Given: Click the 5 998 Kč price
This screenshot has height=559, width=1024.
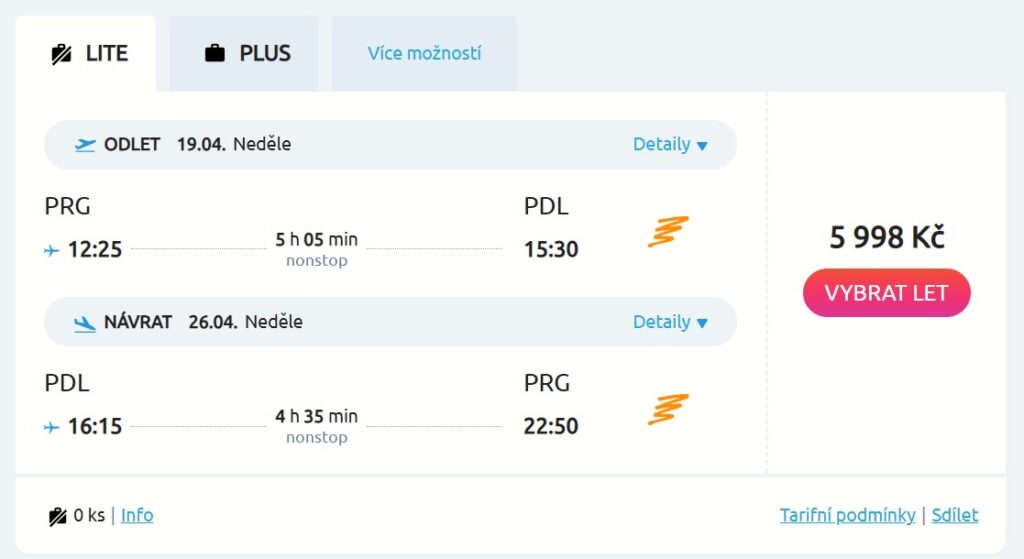Looking at the screenshot, I should pos(886,238).
